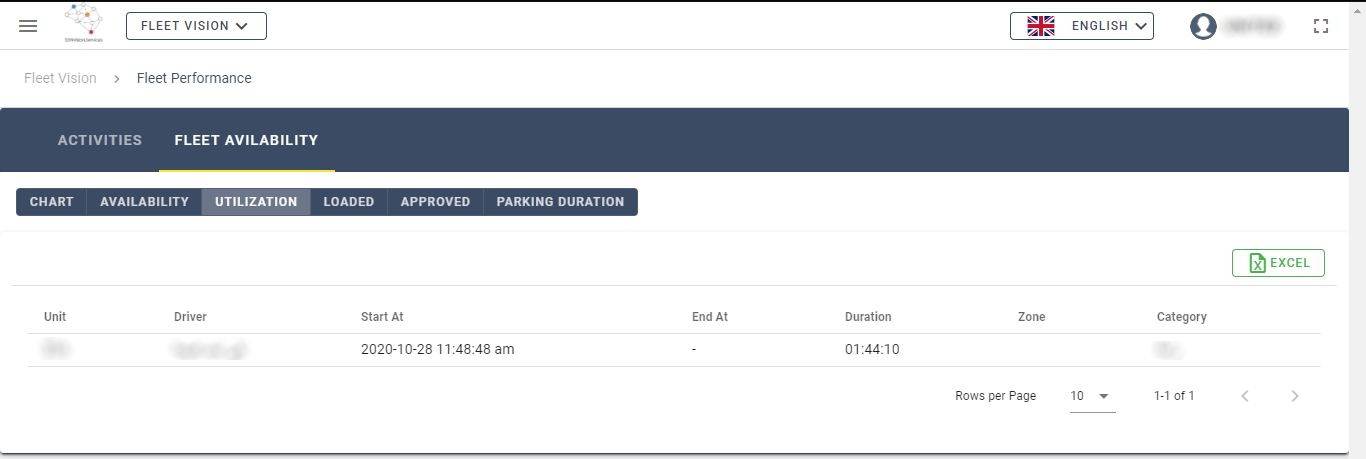This screenshot has height=459, width=1366.
Task: Expand the Fleet Vision dropdown
Action: tap(196, 26)
